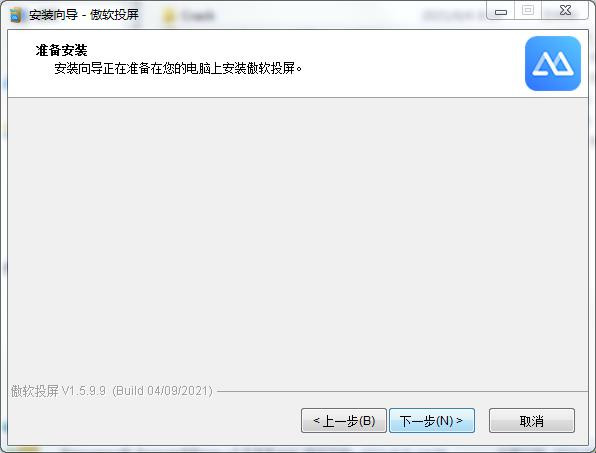This screenshot has height=453, width=596.
Task: Click the right arrow on the 下一步 button
Action: (x=459, y=420)
